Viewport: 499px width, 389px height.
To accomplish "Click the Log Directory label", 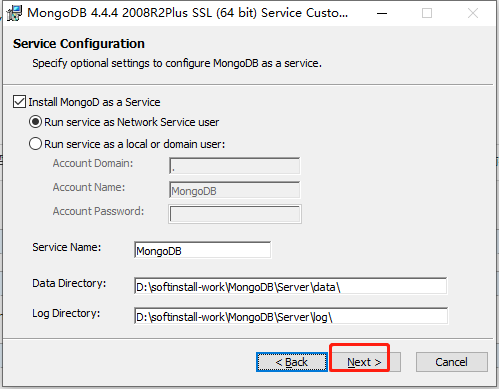I will 66,313.
